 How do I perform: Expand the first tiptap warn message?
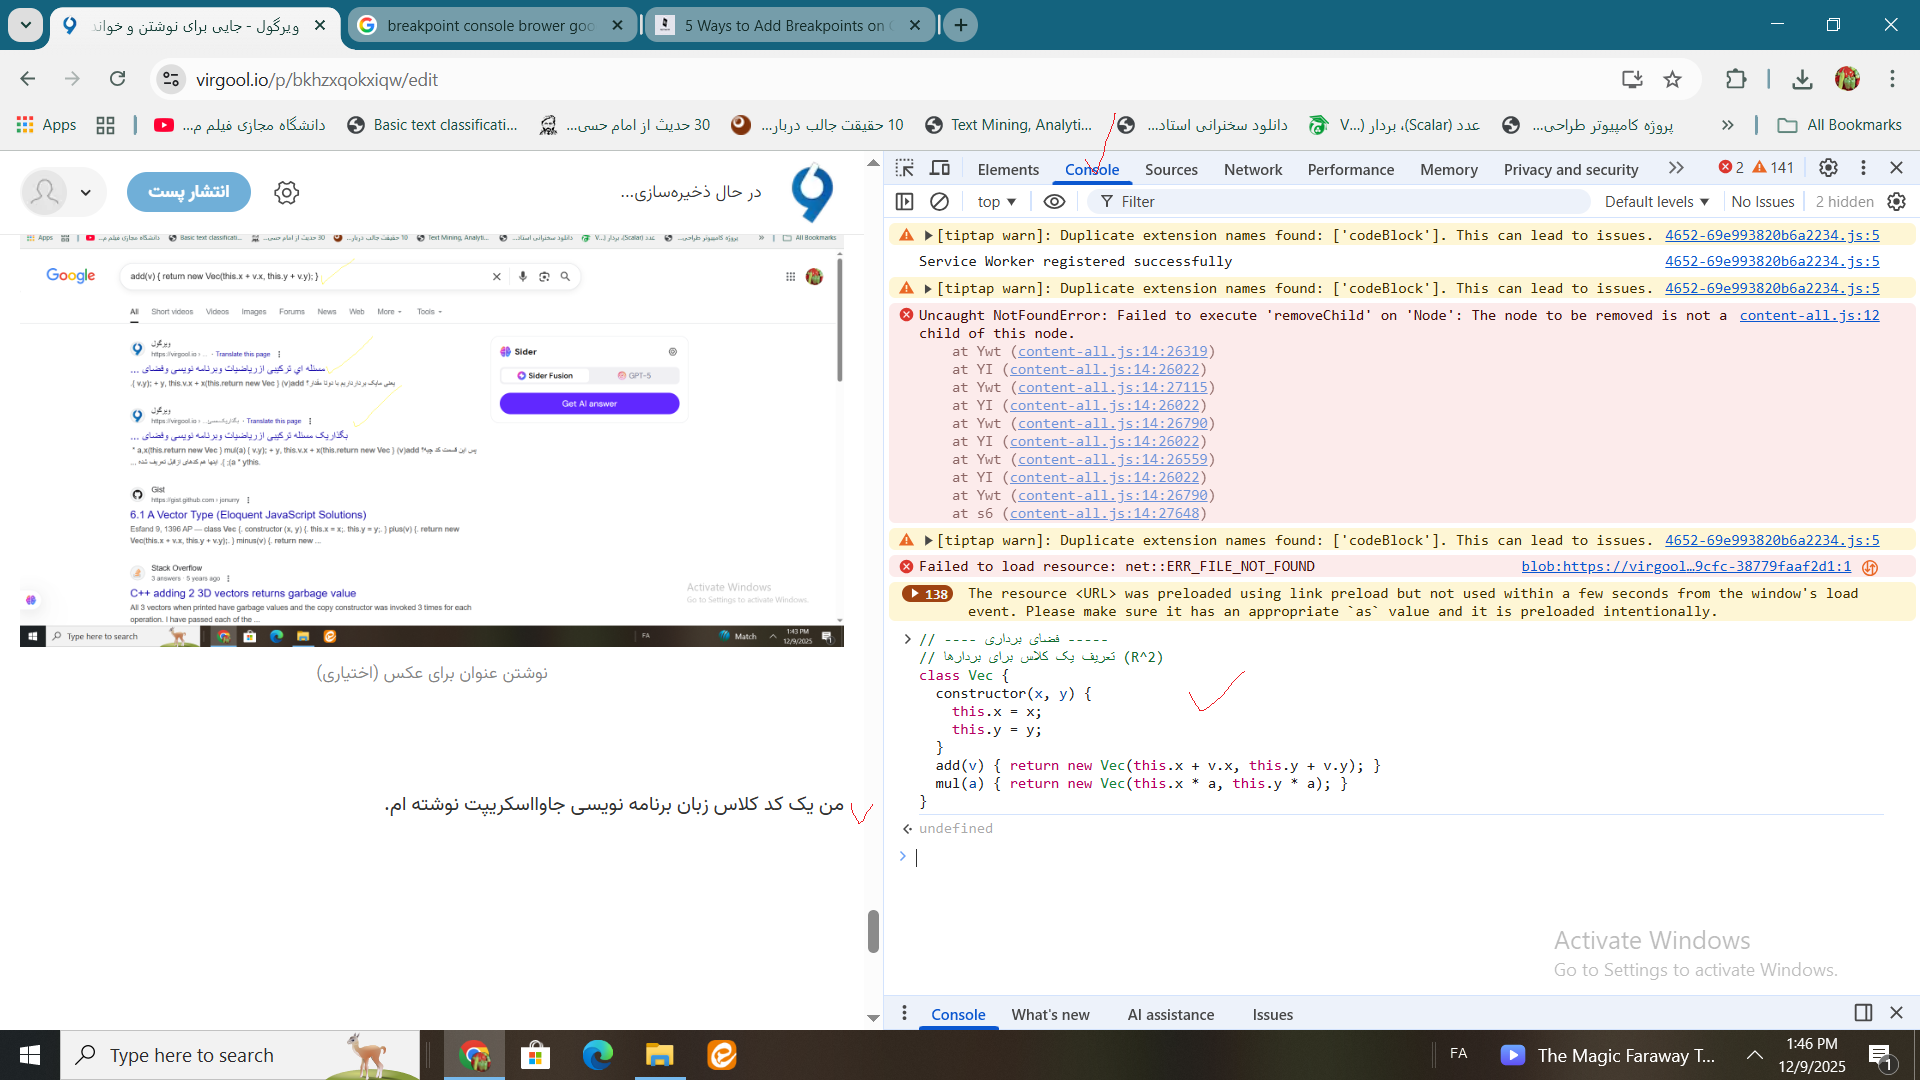pyautogui.click(x=929, y=236)
